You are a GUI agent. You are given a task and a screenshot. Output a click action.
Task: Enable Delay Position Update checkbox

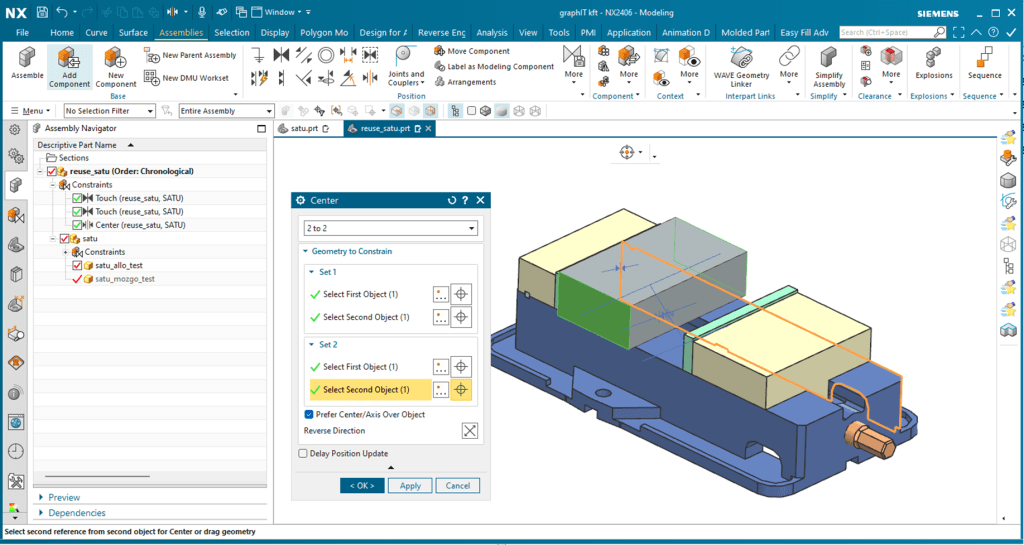pos(303,453)
